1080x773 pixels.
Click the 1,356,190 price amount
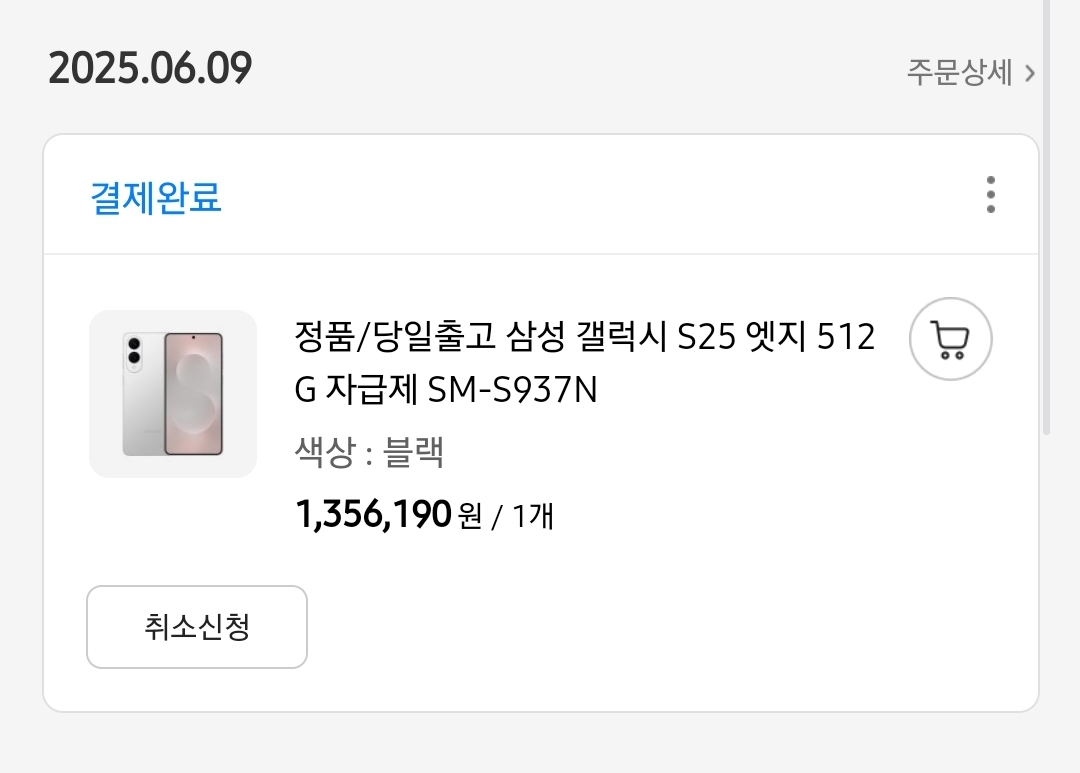374,515
